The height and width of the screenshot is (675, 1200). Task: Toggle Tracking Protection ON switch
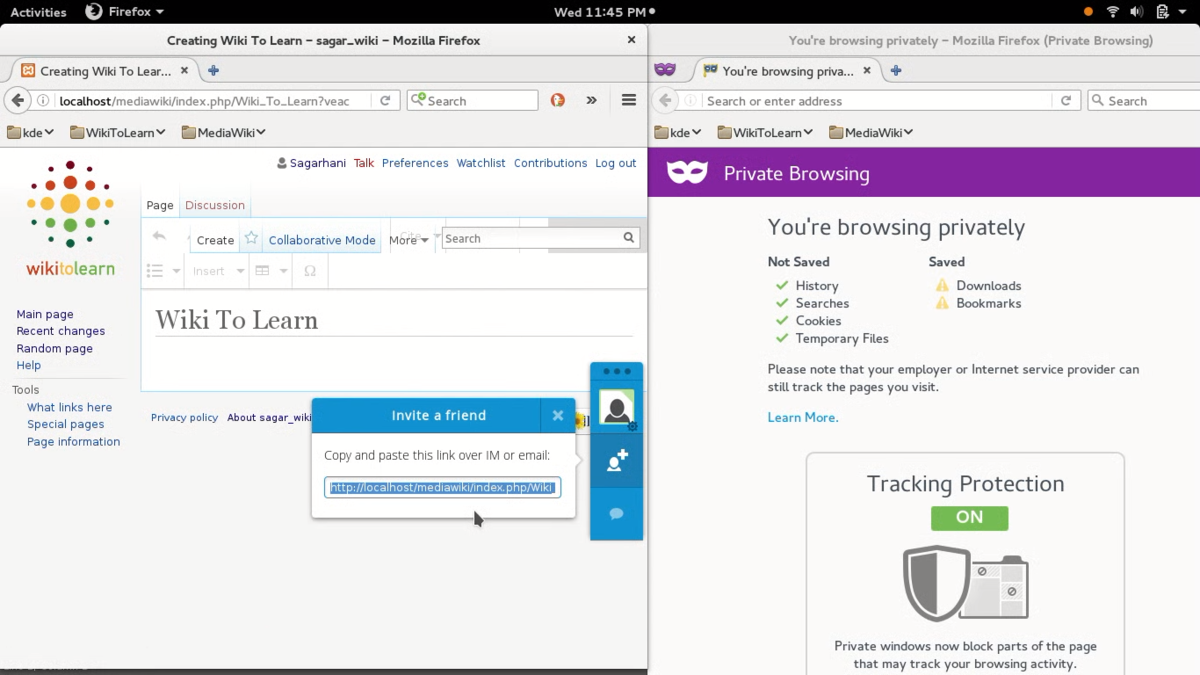coord(969,518)
